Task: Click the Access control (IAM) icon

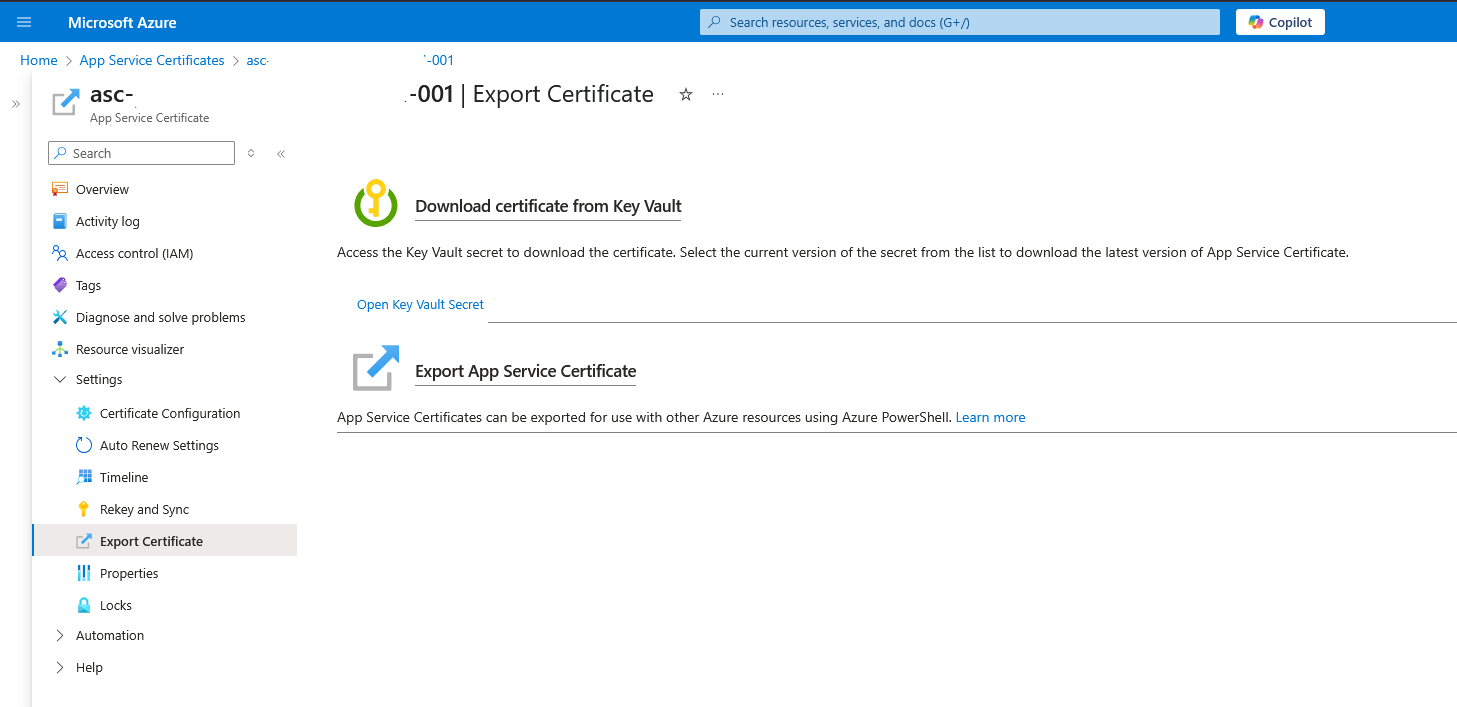Action: point(60,253)
